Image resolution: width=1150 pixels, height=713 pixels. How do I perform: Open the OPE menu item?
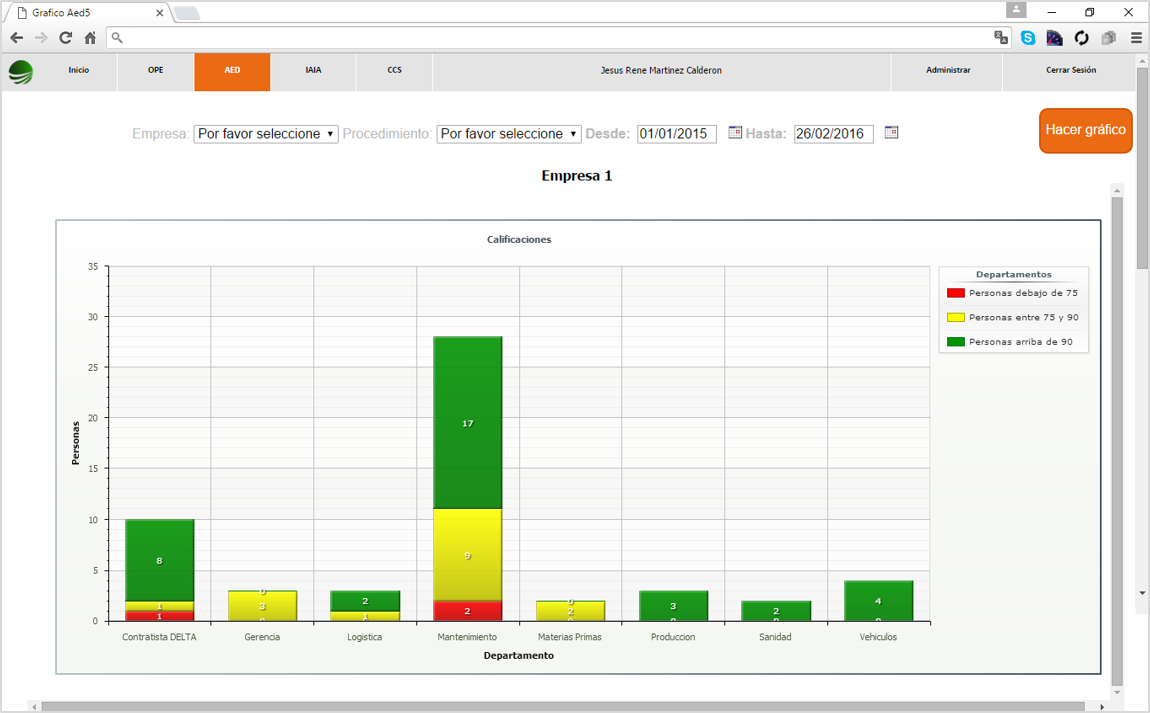coord(155,70)
